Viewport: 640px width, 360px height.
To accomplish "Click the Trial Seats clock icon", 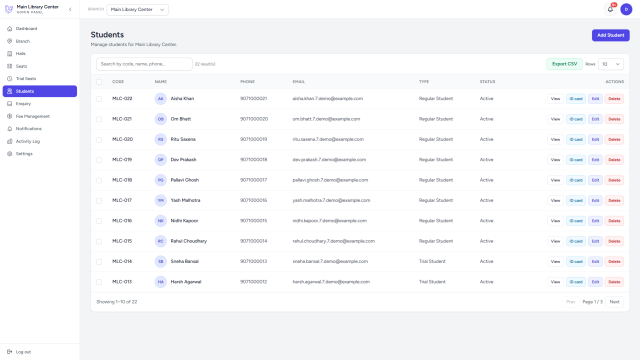I will click(x=10, y=78).
